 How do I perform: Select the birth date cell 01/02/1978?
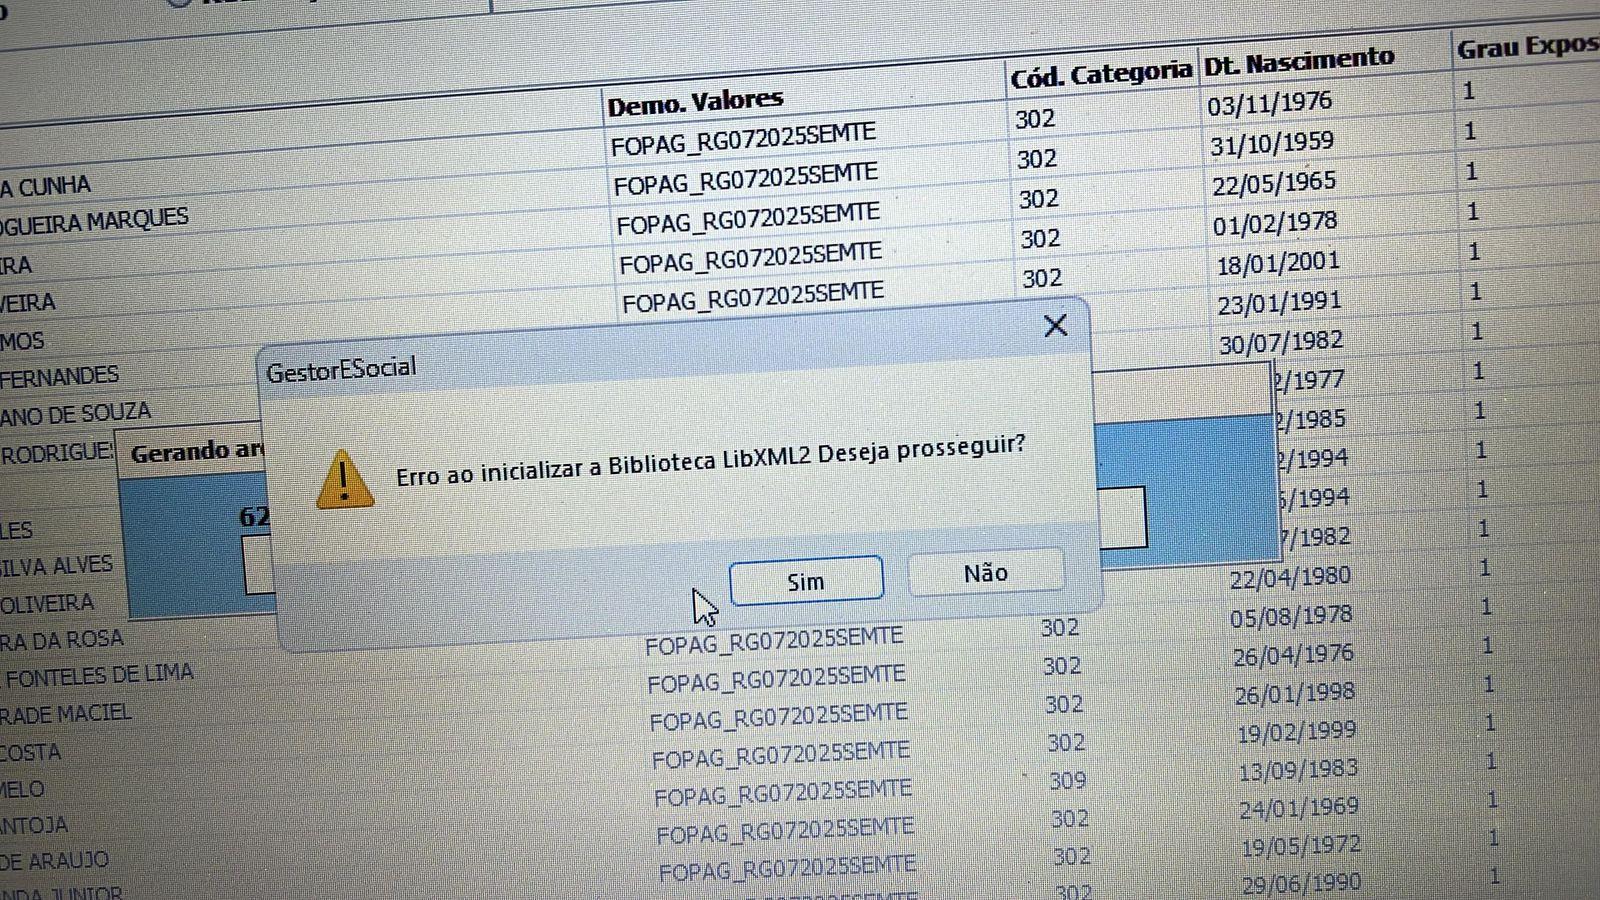coord(1275,223)
